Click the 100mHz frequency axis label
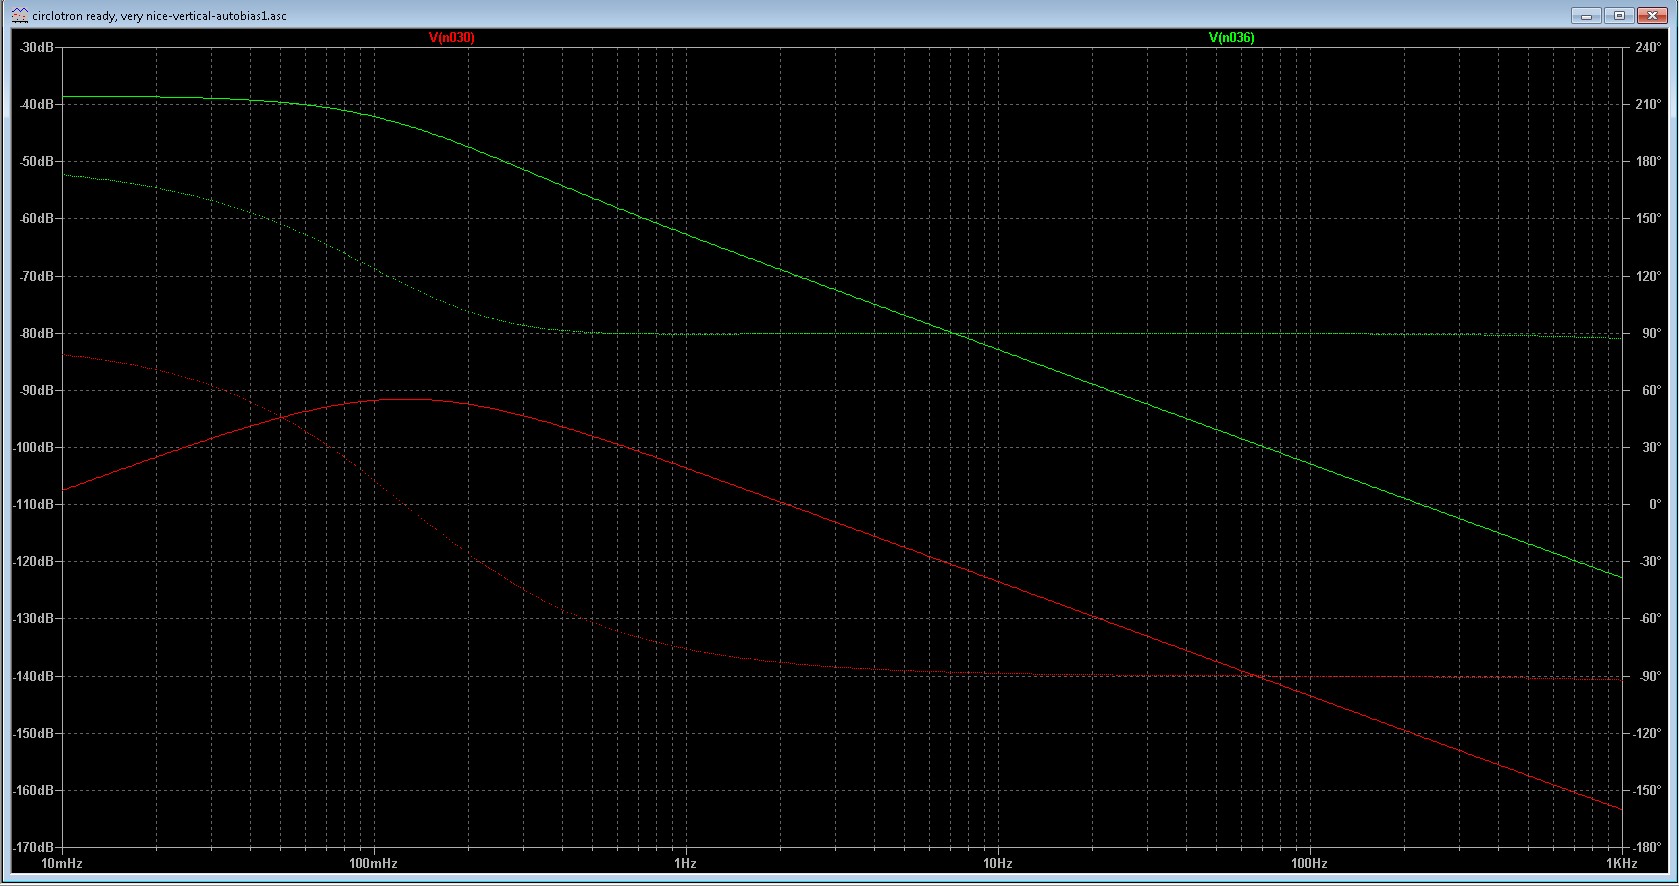 [373, 863]
